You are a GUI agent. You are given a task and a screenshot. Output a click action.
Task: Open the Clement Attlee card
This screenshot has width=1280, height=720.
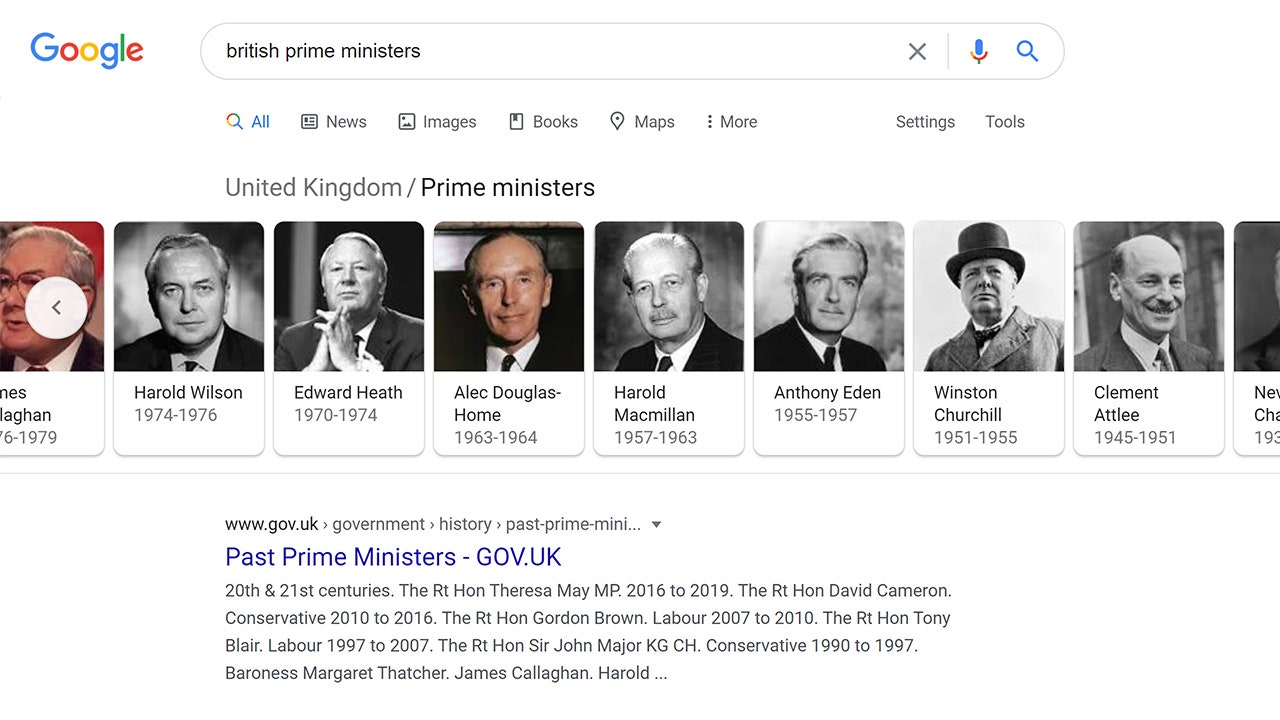1148,337
